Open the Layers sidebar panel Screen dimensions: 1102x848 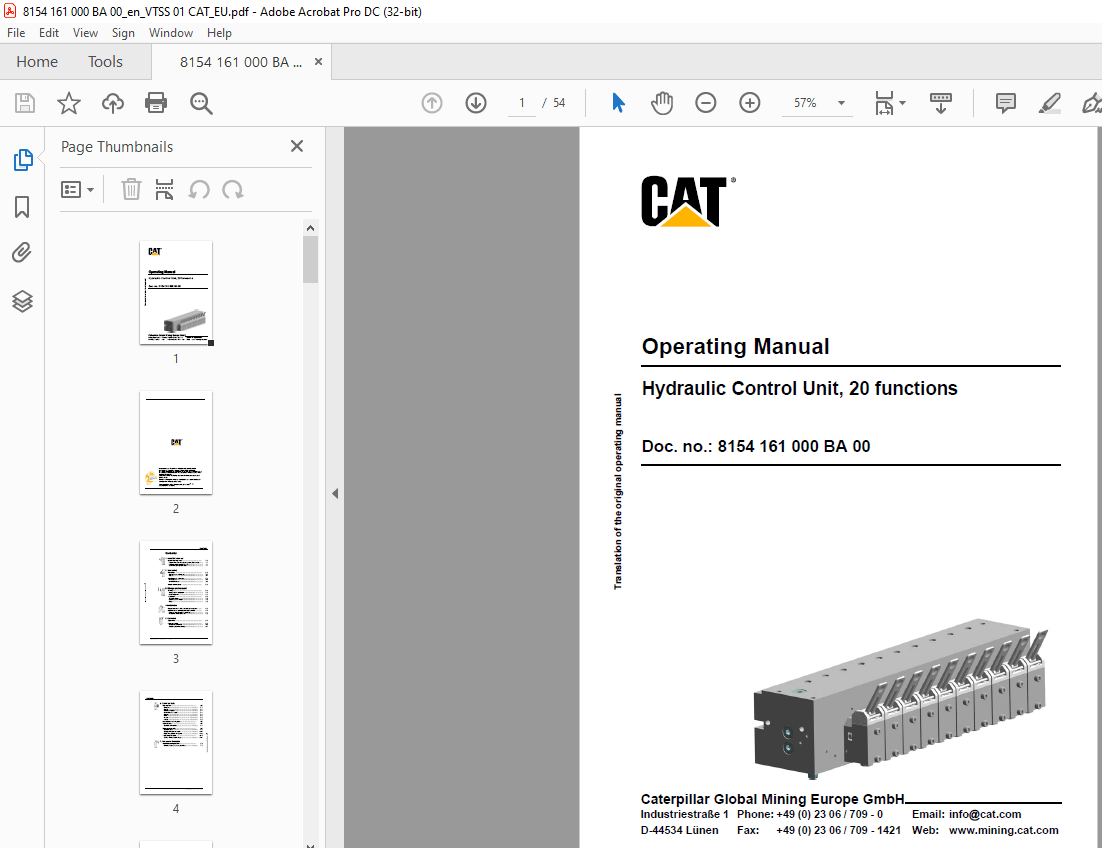point(22,301)
